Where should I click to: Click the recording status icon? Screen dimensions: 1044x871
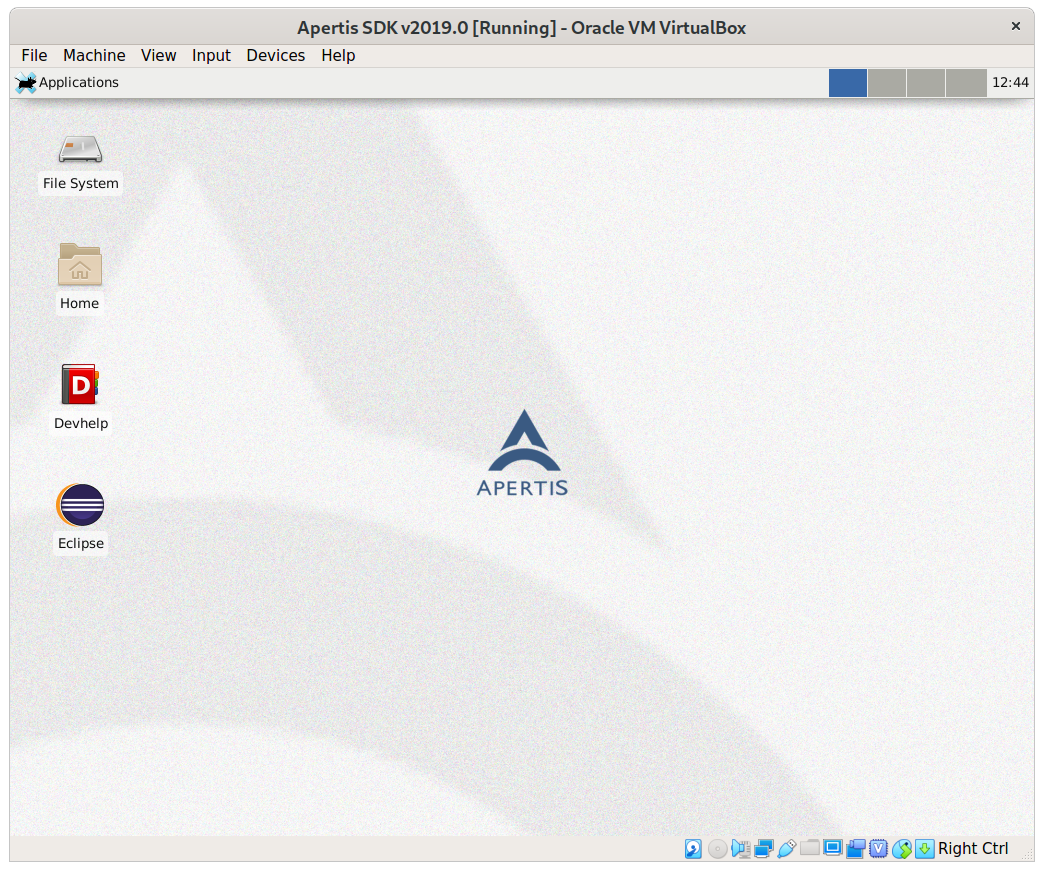click(x=856, y=848)
